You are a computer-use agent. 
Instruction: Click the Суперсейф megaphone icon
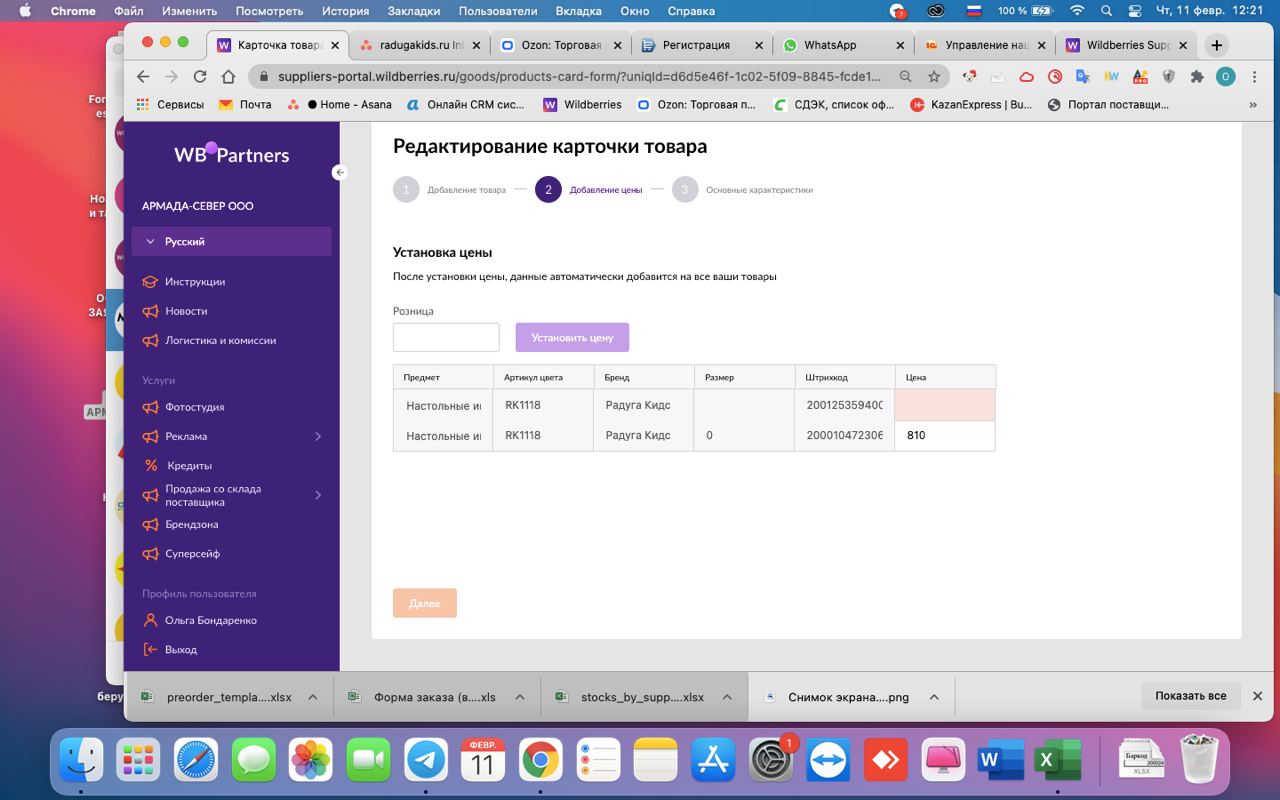pos(150,553)
